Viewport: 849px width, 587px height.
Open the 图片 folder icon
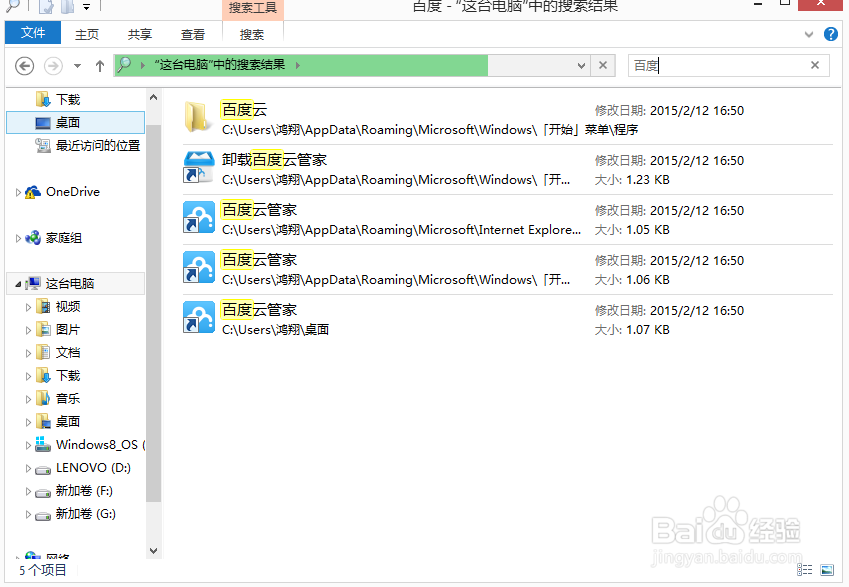point(43,329)
